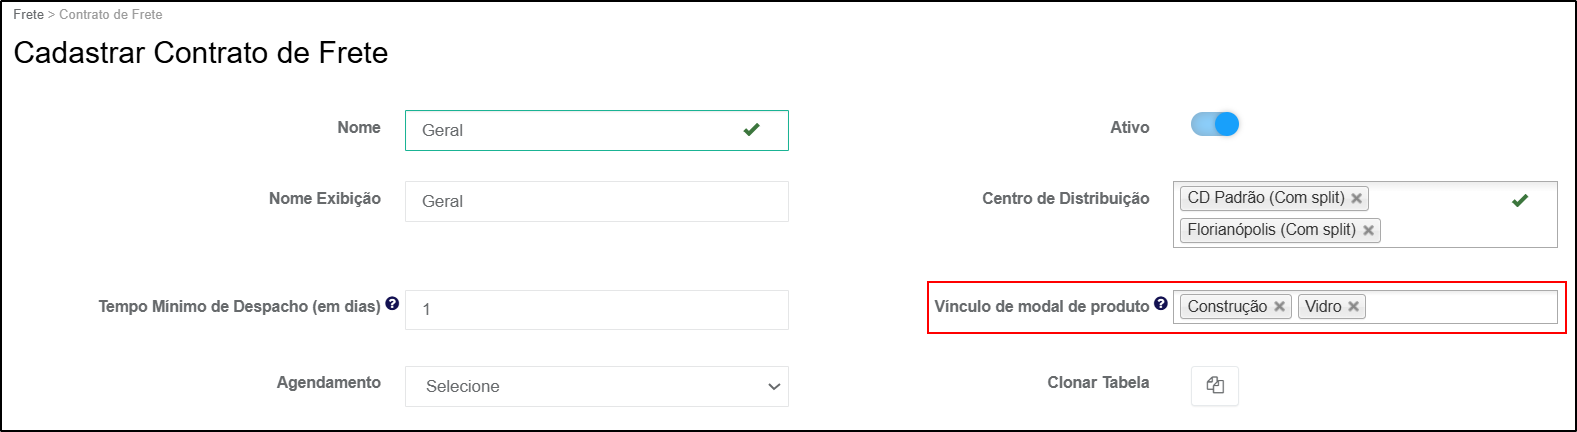Remove CD Padrão (Com split) tag
Image resolution: width=1577 pixels, height=432 pixels.
point(1356,198)
